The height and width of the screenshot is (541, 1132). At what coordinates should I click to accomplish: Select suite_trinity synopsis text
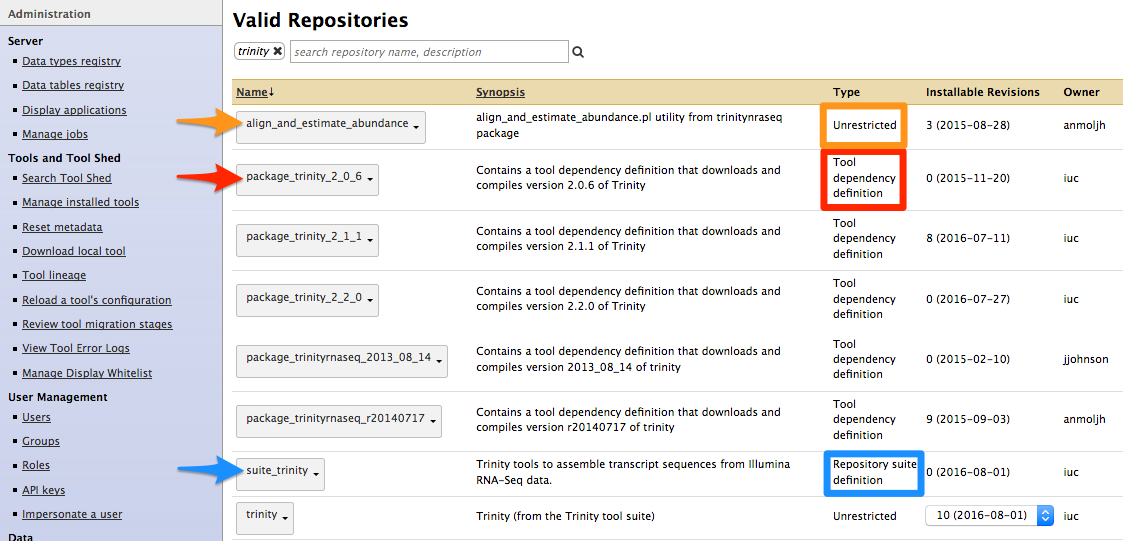[633, 472]
